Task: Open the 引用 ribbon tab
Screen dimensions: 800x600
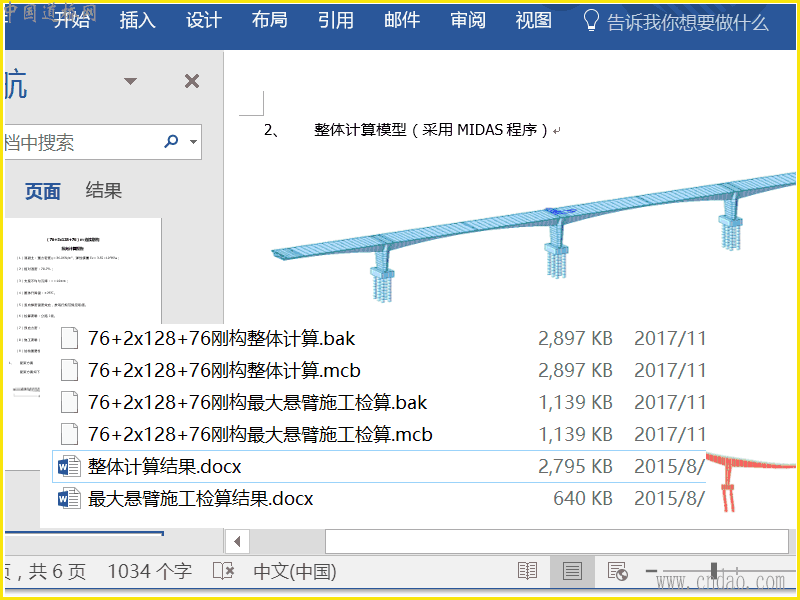Action: tap(336, 20)
